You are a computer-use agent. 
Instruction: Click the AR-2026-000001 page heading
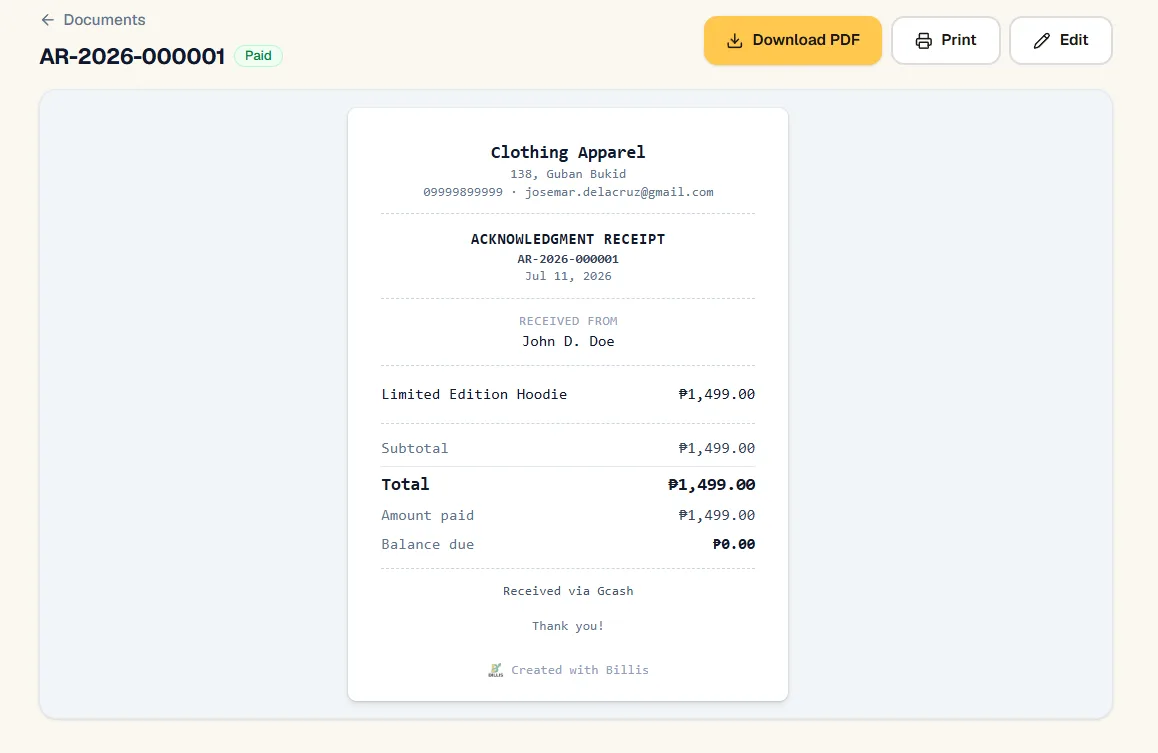(x=132, y=56)
